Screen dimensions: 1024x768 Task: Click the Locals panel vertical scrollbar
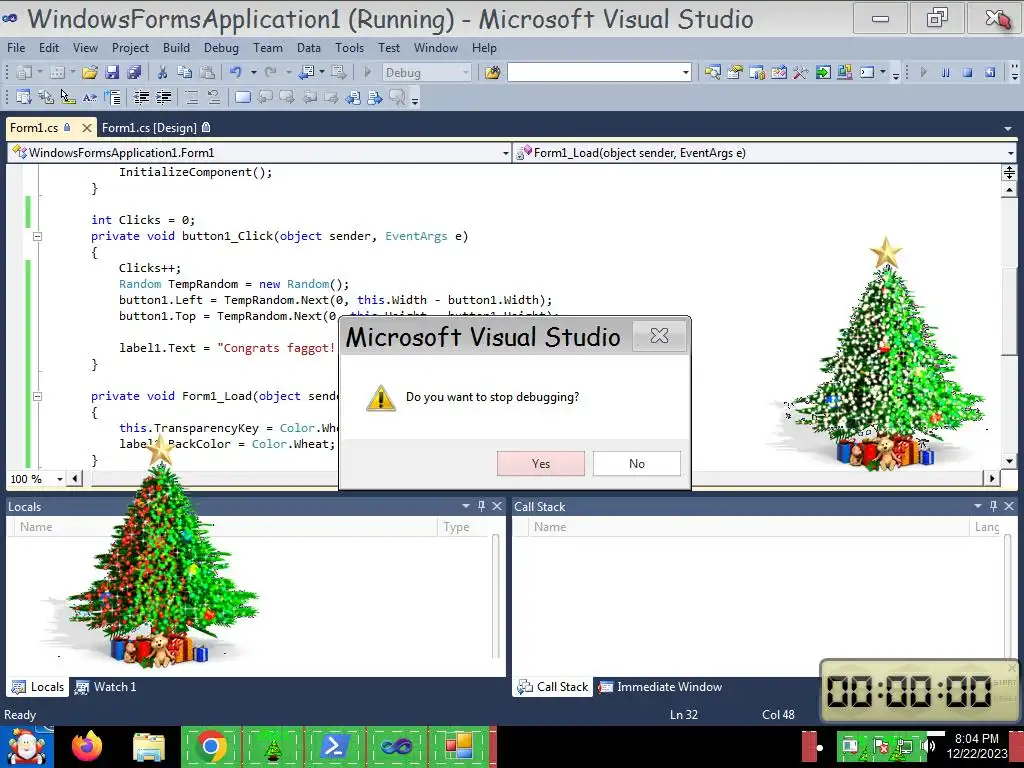(x=496, y=596)
